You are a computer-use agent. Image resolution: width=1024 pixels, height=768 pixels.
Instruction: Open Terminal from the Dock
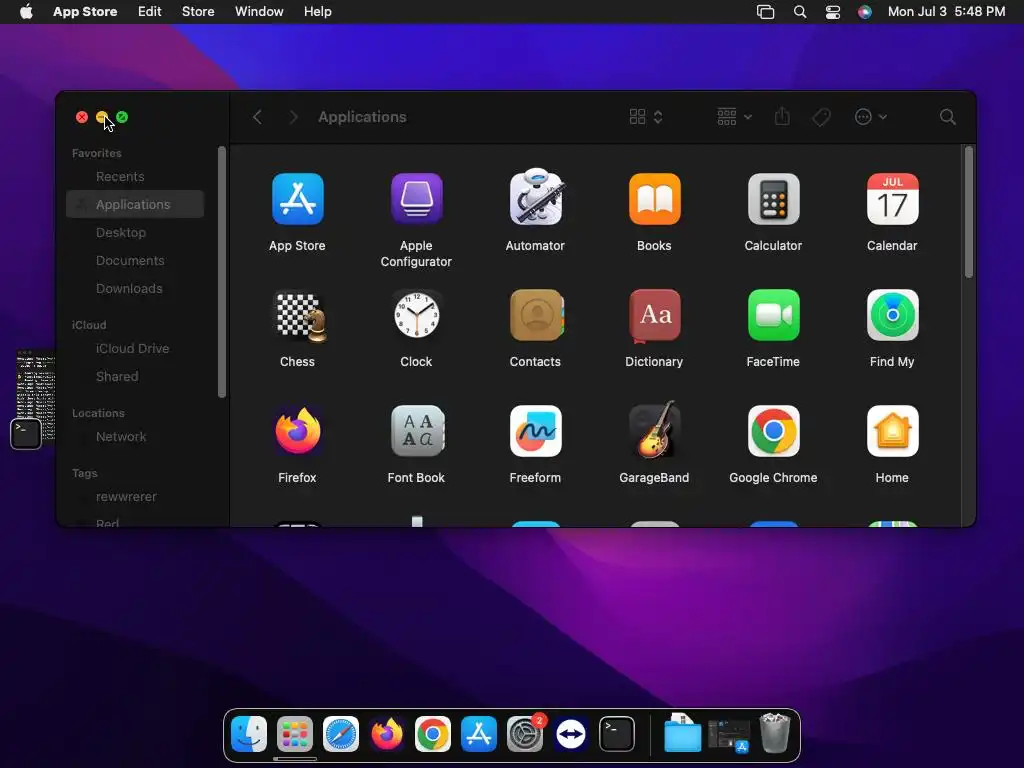click(x=616, y=734)
